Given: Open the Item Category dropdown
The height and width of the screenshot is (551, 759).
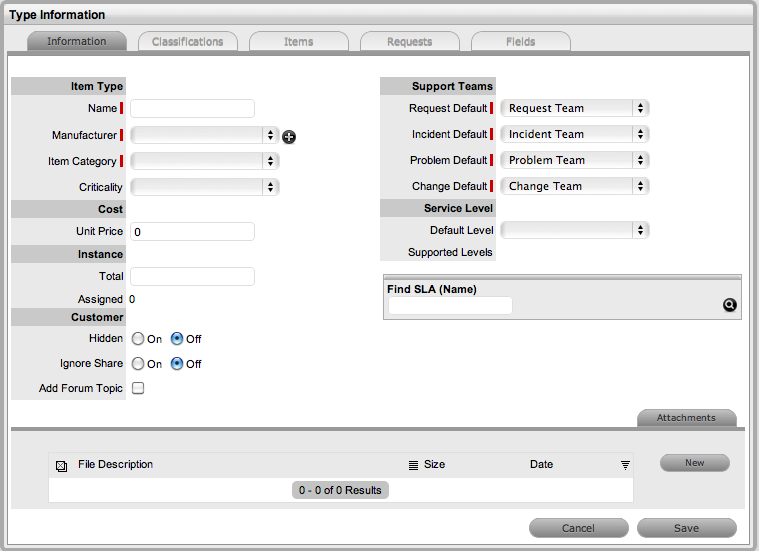Looking at the screenshot, I should 205,161.
